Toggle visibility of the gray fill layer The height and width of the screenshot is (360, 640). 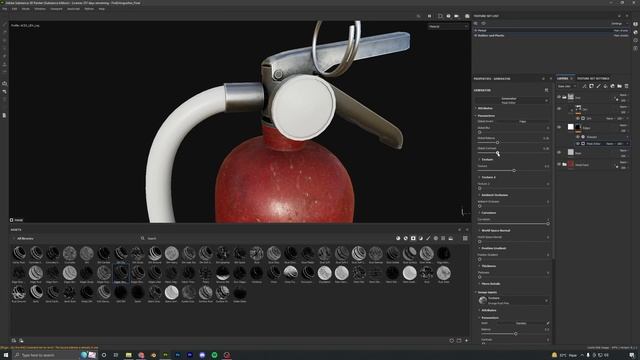(559, 152)
